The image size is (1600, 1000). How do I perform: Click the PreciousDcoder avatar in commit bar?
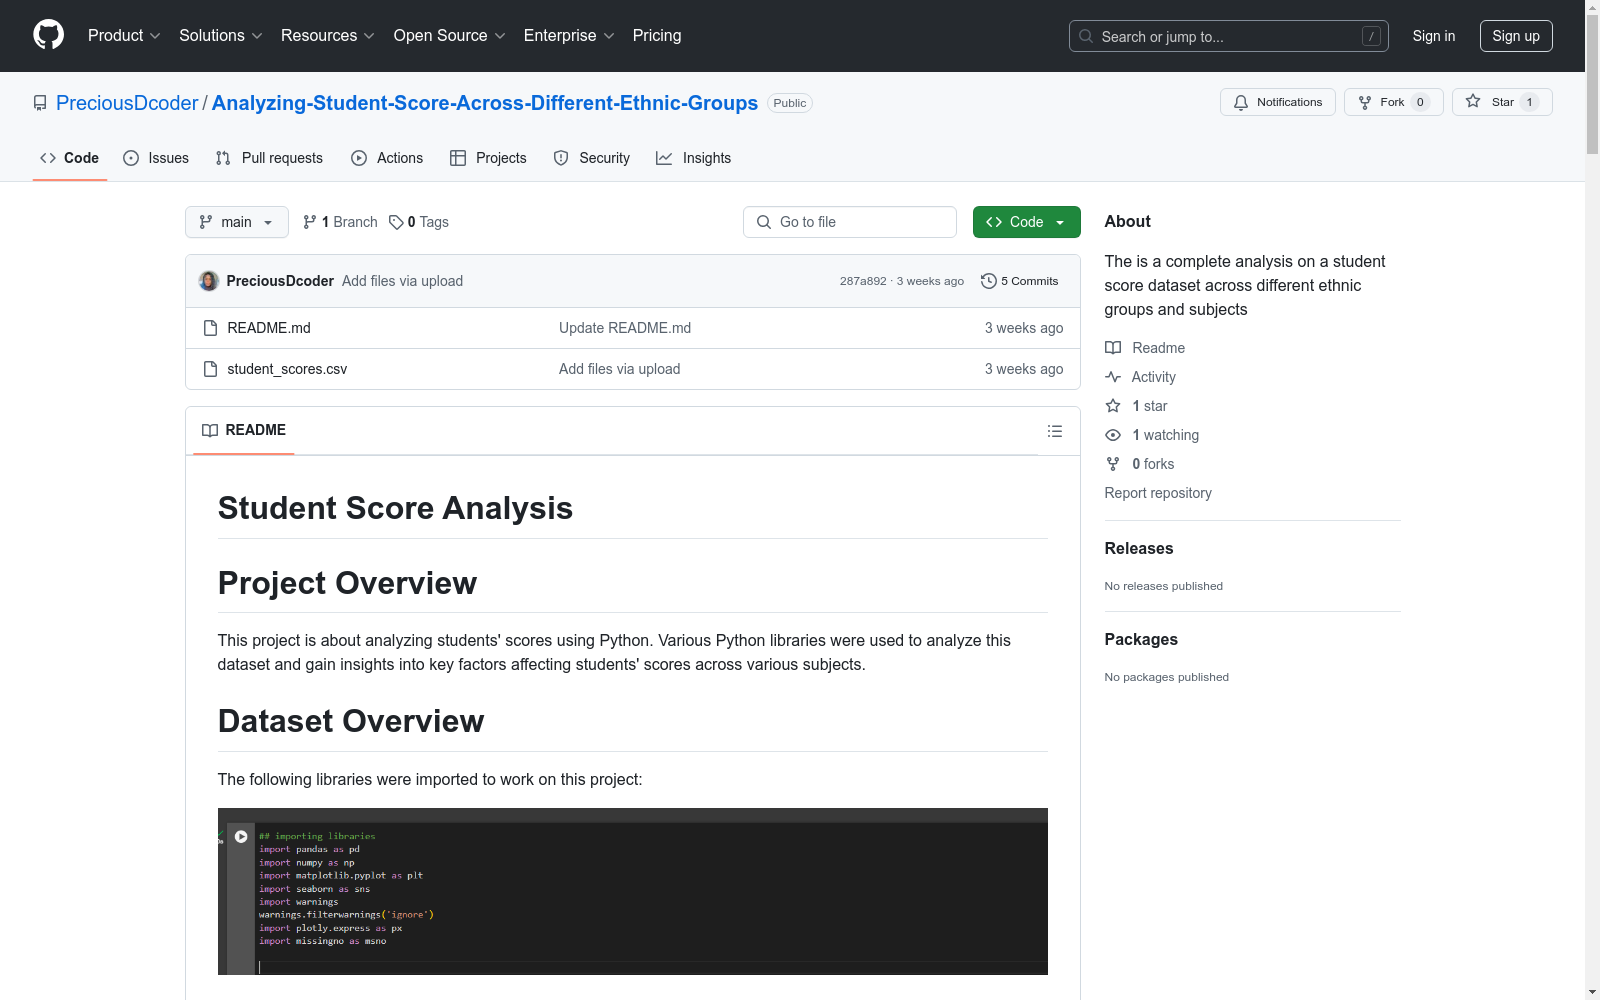(209, 281)
